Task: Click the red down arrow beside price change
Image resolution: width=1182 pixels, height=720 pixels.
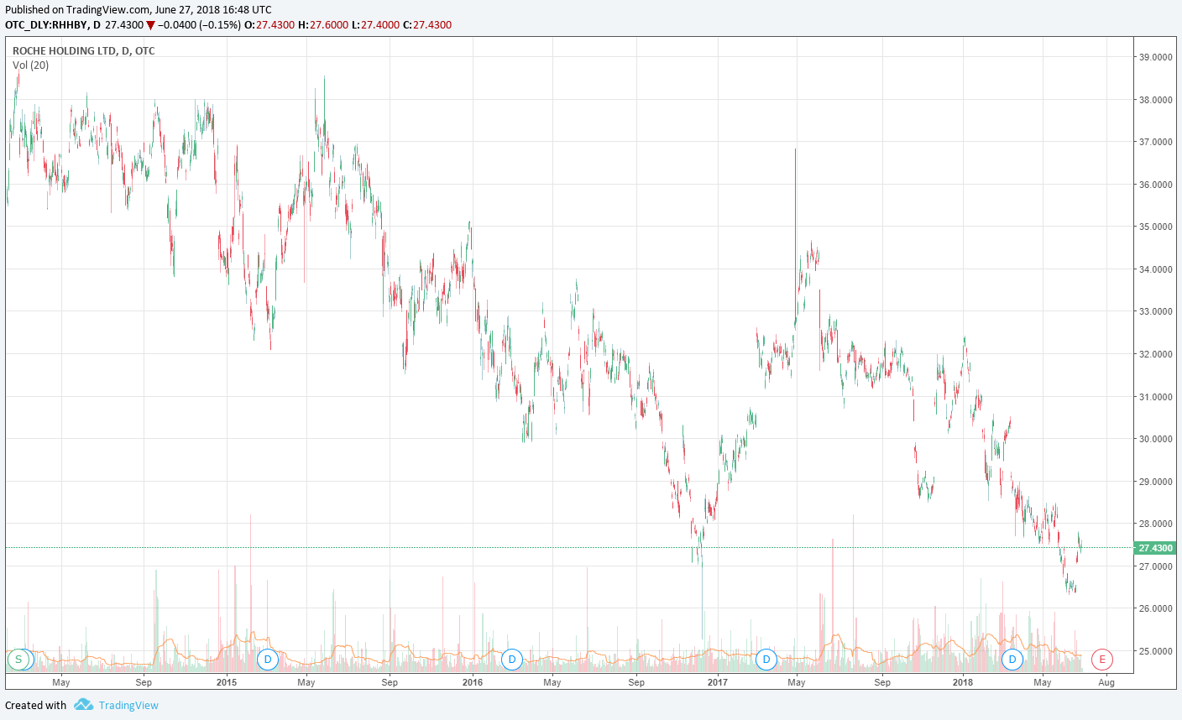Action: [x=150, y=25]
